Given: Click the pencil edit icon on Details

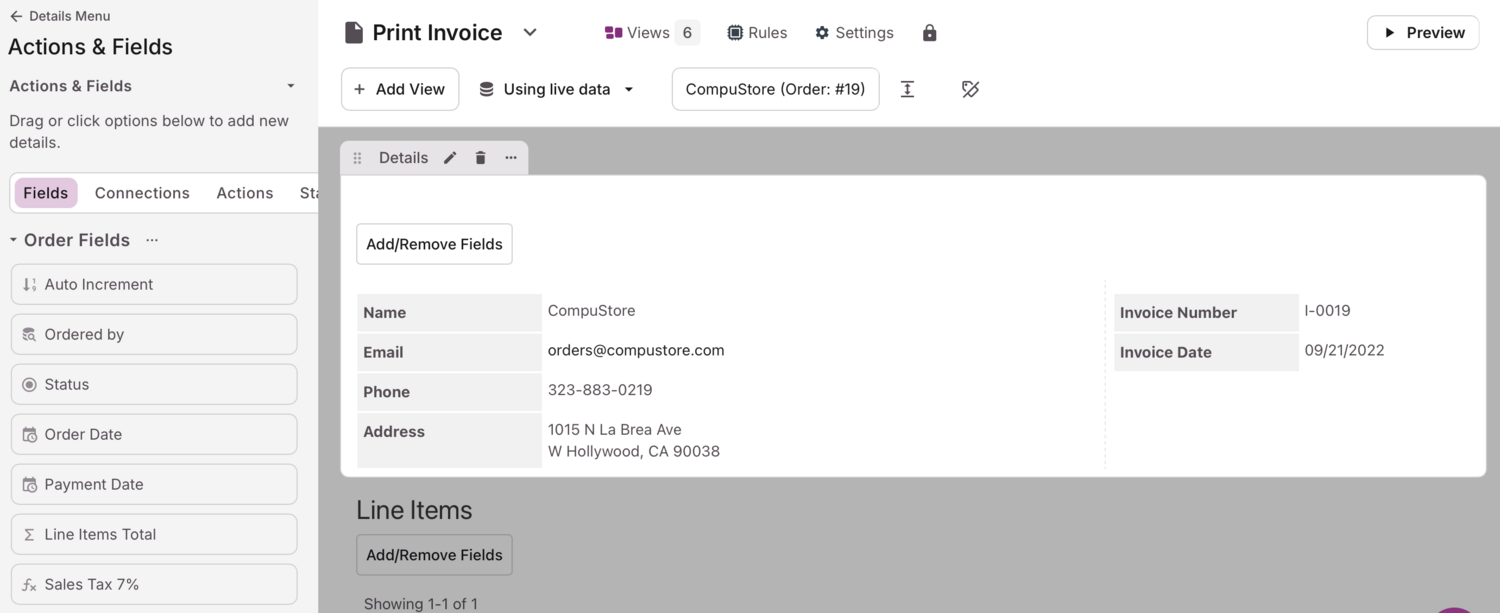Looking at the screenshot, I should (x=450, y=158).
